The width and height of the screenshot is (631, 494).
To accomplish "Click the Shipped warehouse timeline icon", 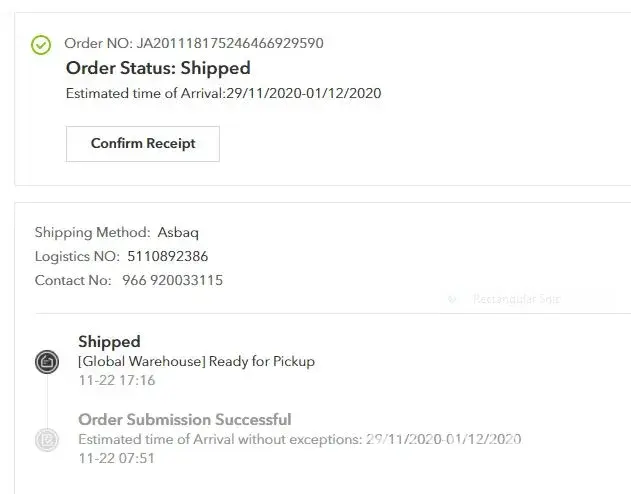I will [x=47, y=361].
